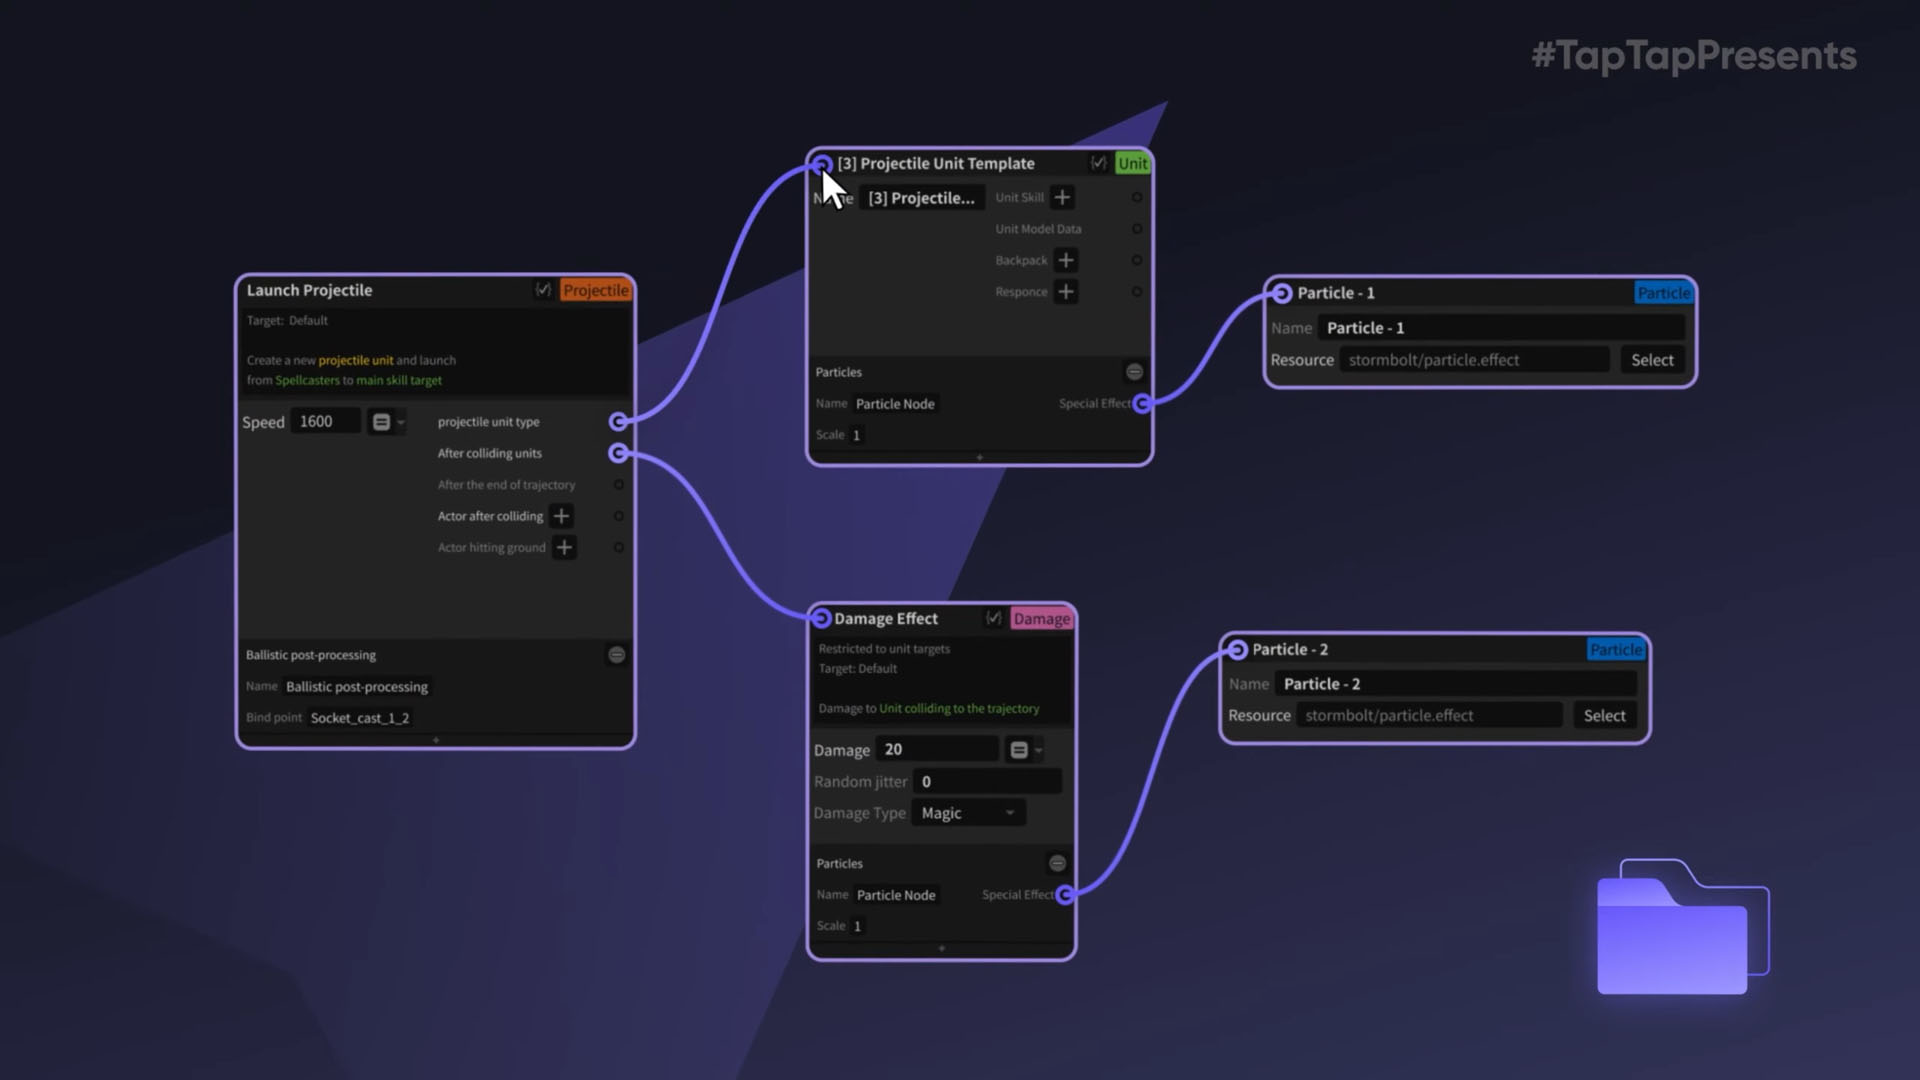Click the projectile unit type output port
Image resolution: width=1920 pixels, height=1080 pixels.
click(x=619, y=422)
